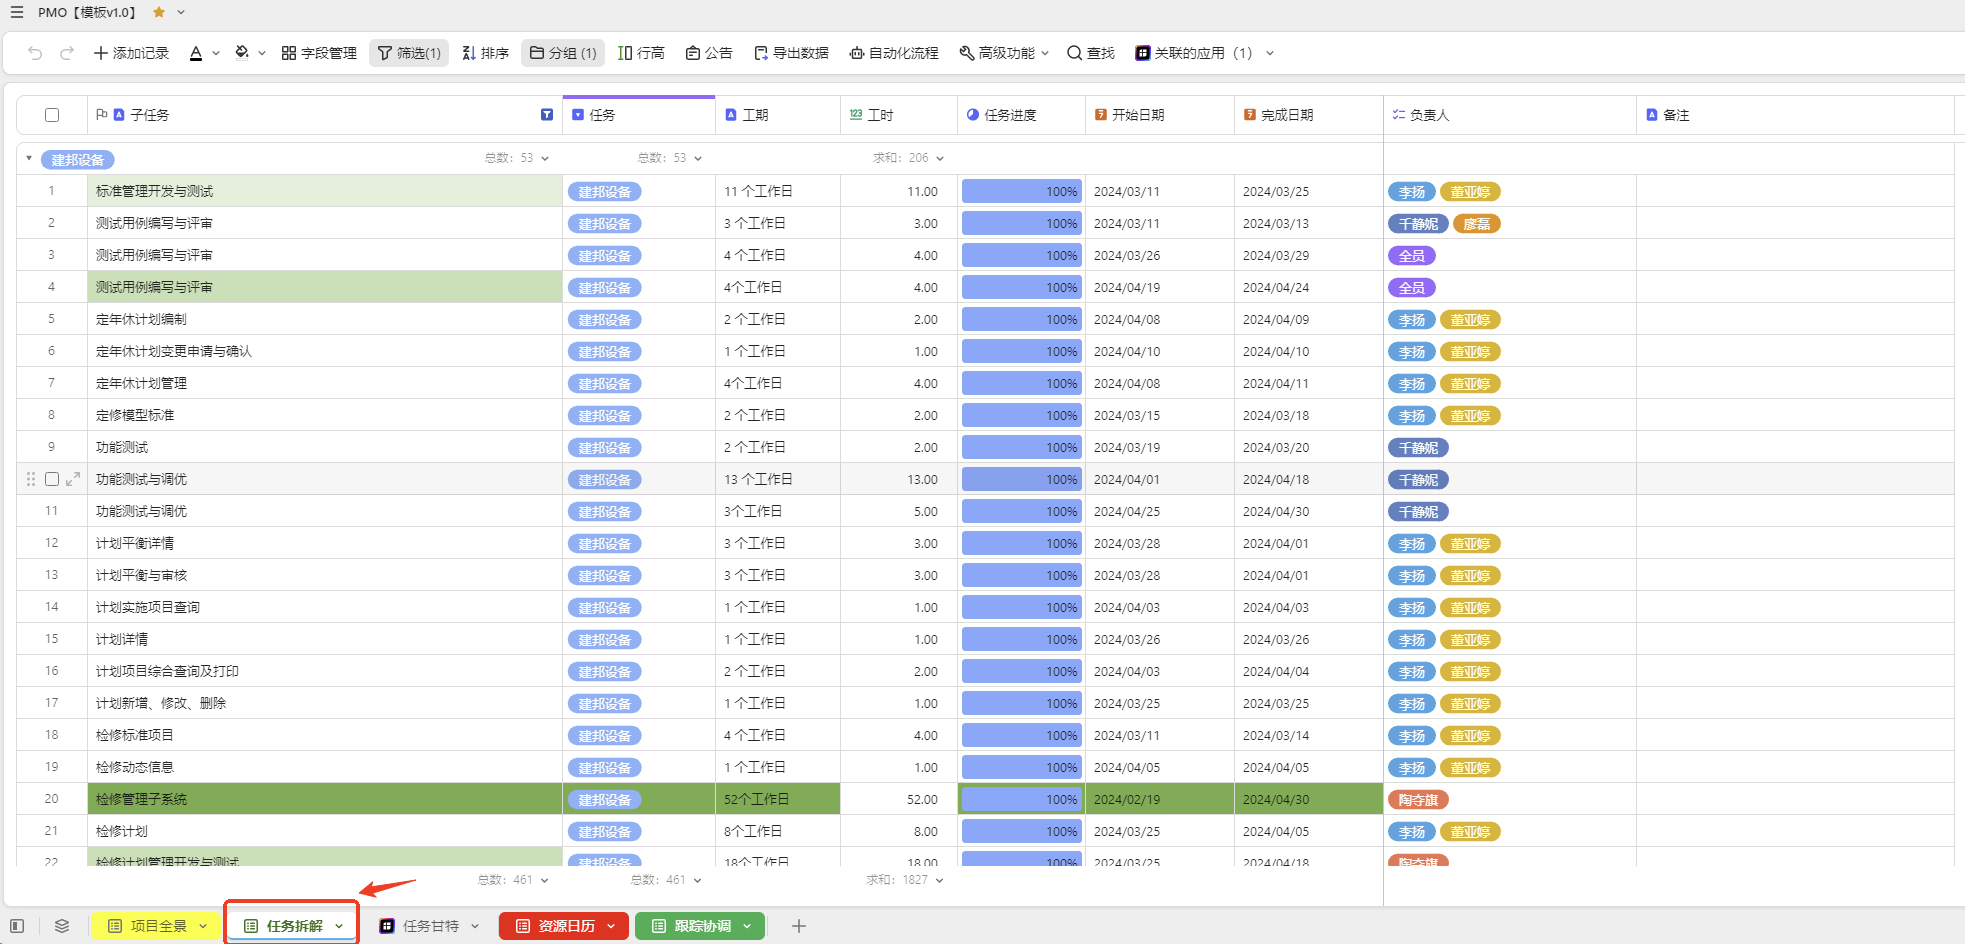1965x944 pixels.
Task: Open the 筛选(1) filter tool
Action: pyautogui.click(x=409, y=53)
